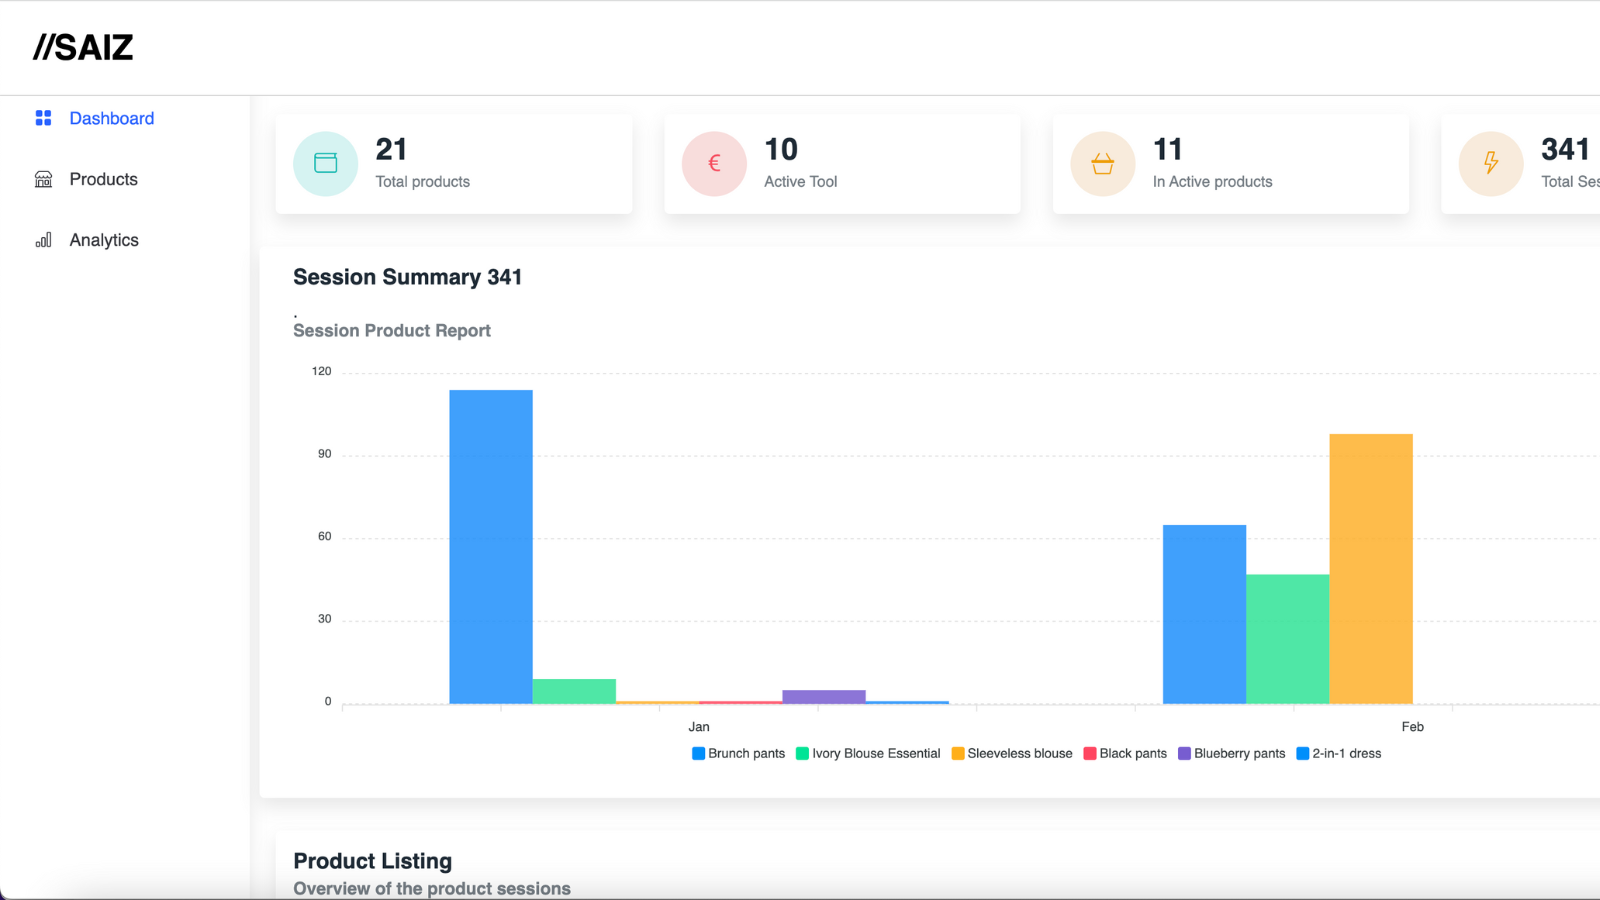Open the Products menu item
The image size is (1600, 900).
(104, 179)
